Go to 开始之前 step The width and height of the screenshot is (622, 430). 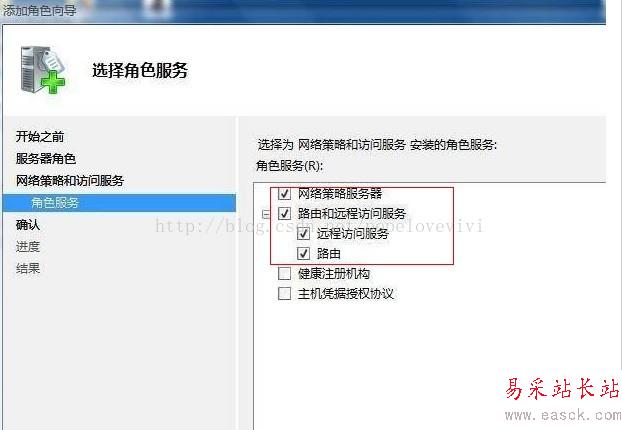click(x=40, y=137)
